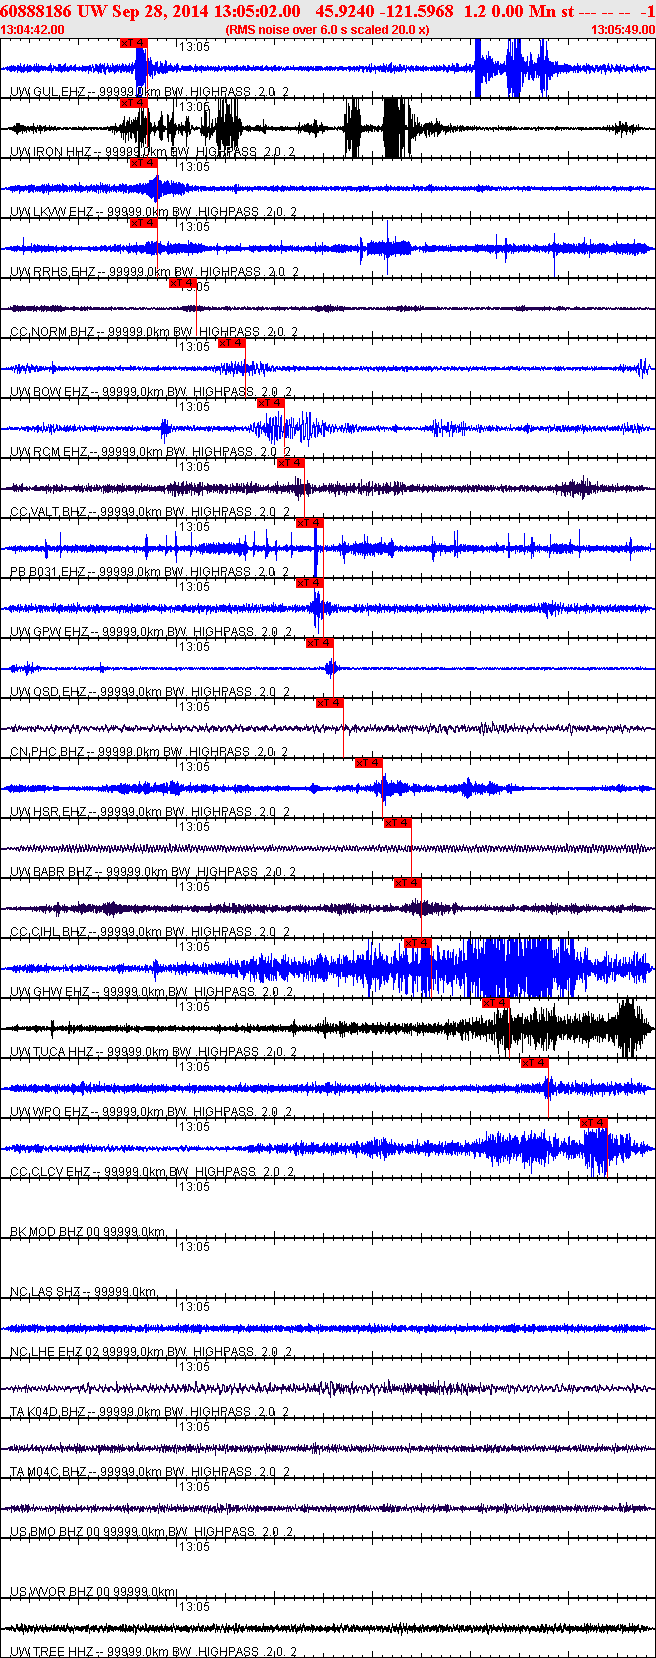The height and width of the screenshot is (1658, 656).
Task: Click the arrival pick on the UW OSD trace
Action: (x=319, y=643)
